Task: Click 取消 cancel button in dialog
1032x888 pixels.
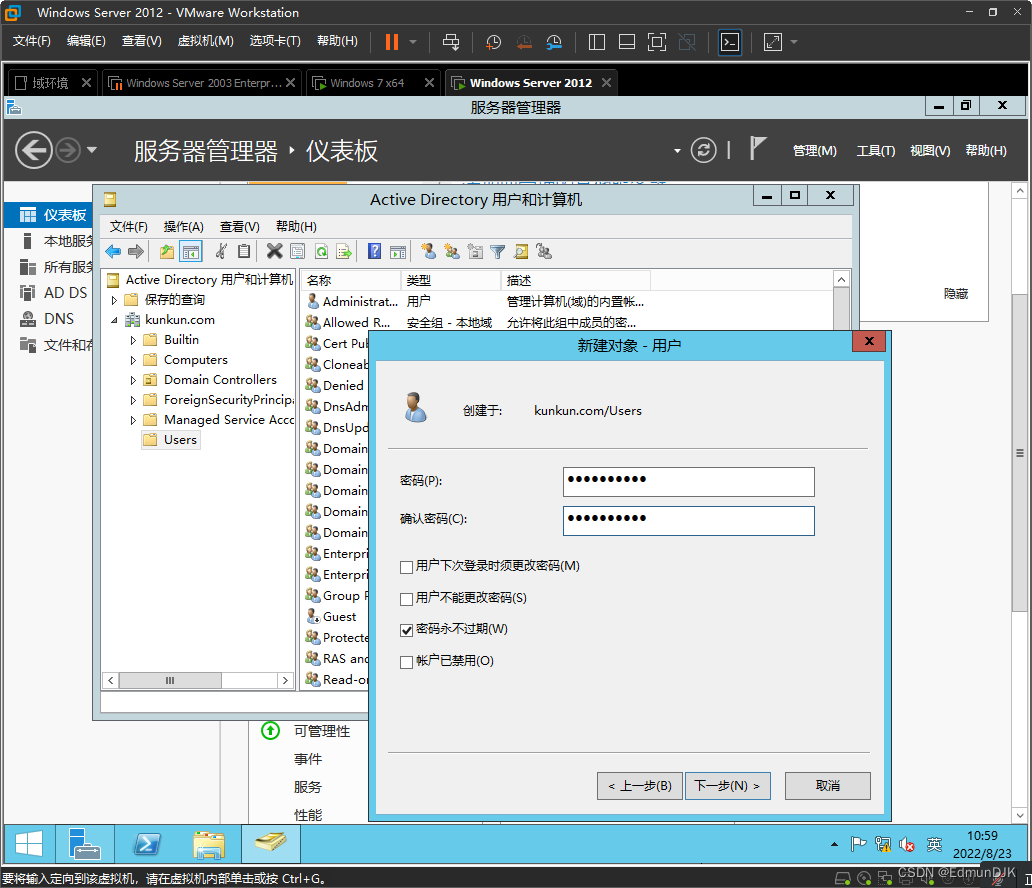Action: click(x=828, y=786)
